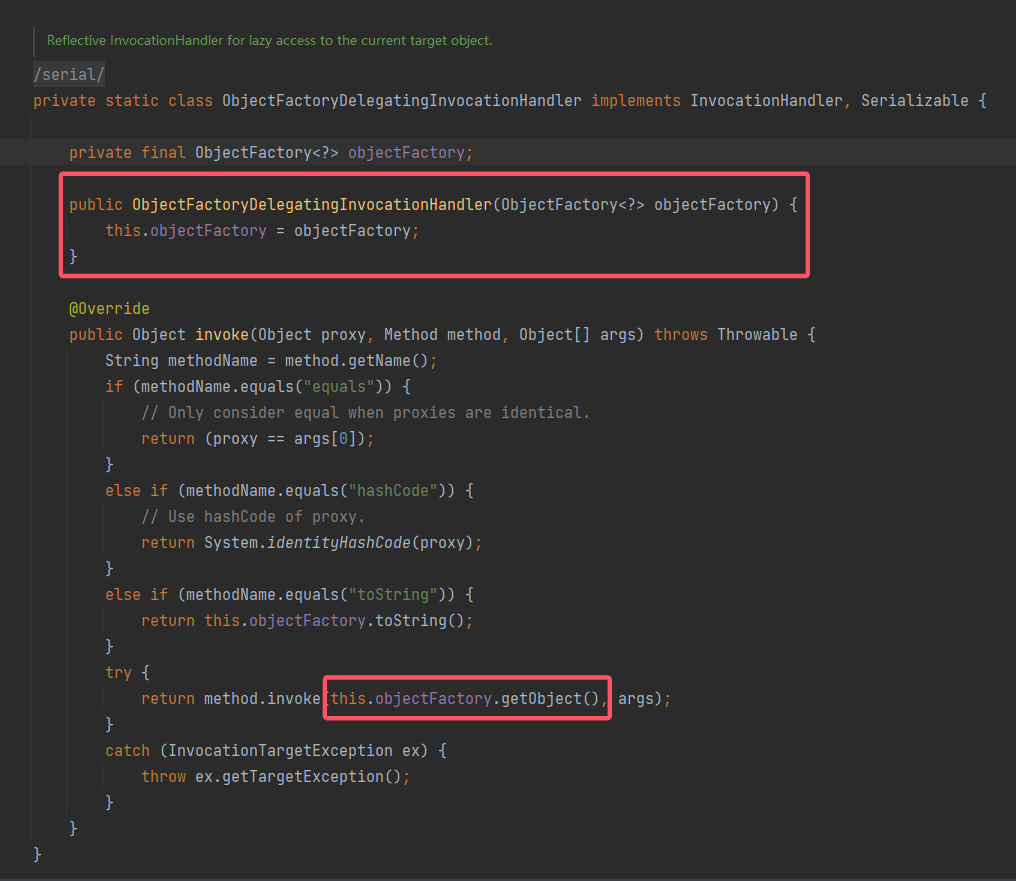Viewport: 1016px width, 881px height.
Task: Click the "static" keyword in the class declaration
Action: pyautogui.click(x=132, y=101)
